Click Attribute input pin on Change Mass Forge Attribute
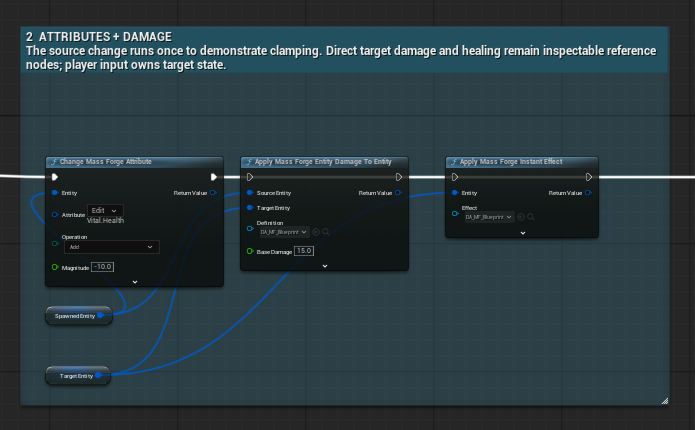Viewport: 695px width, 430px height. pos(55,215)
